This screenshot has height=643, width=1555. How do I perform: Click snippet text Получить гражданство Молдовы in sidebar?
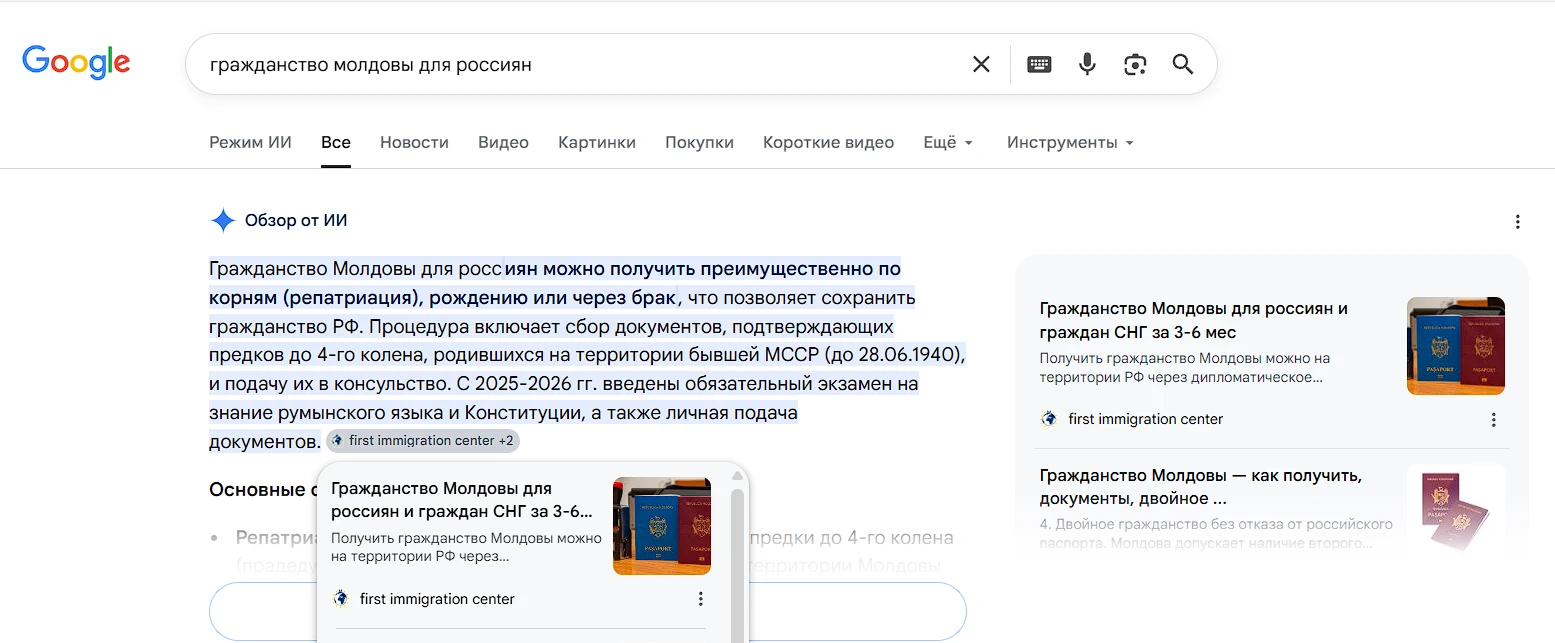tap(1185, 368)
